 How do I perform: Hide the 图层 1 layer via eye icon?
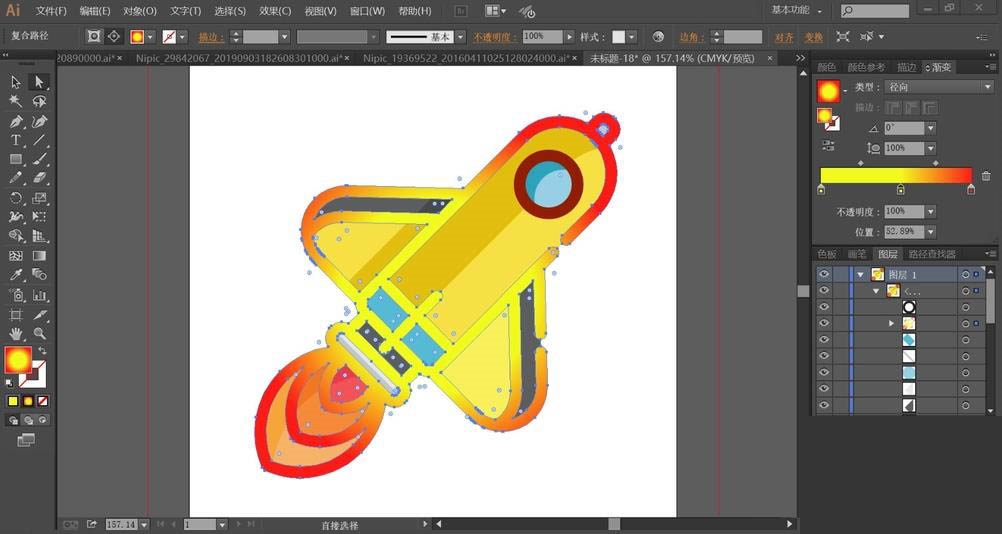coord(824,274)
